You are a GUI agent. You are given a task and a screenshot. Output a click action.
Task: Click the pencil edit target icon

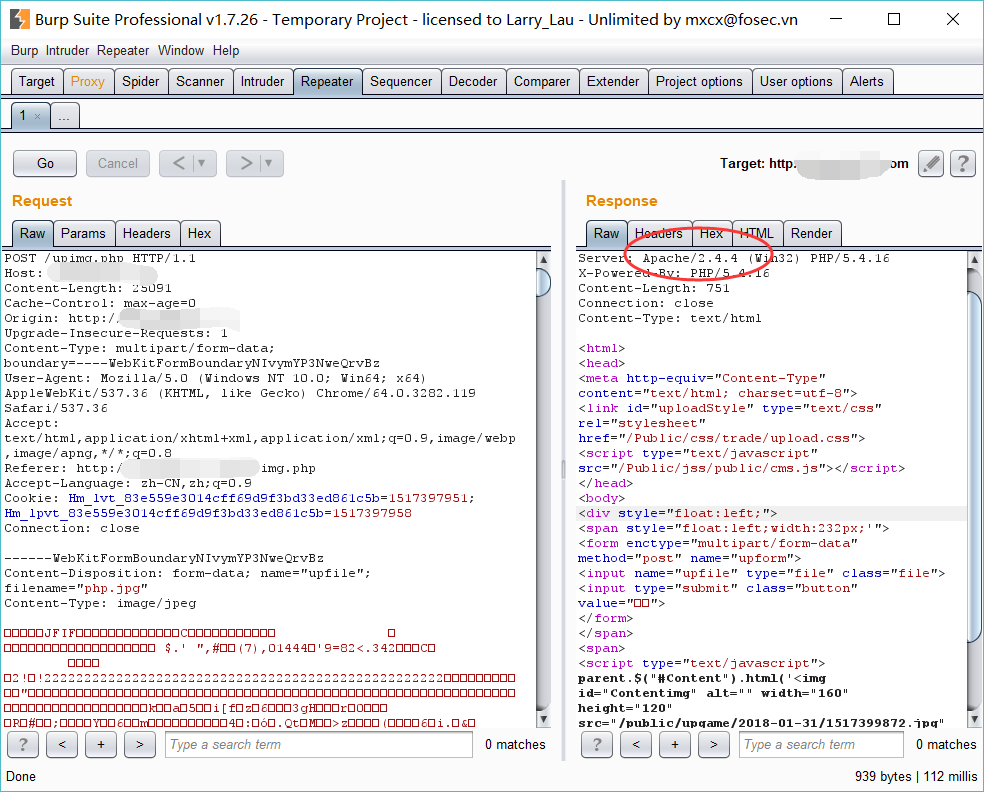931,164
